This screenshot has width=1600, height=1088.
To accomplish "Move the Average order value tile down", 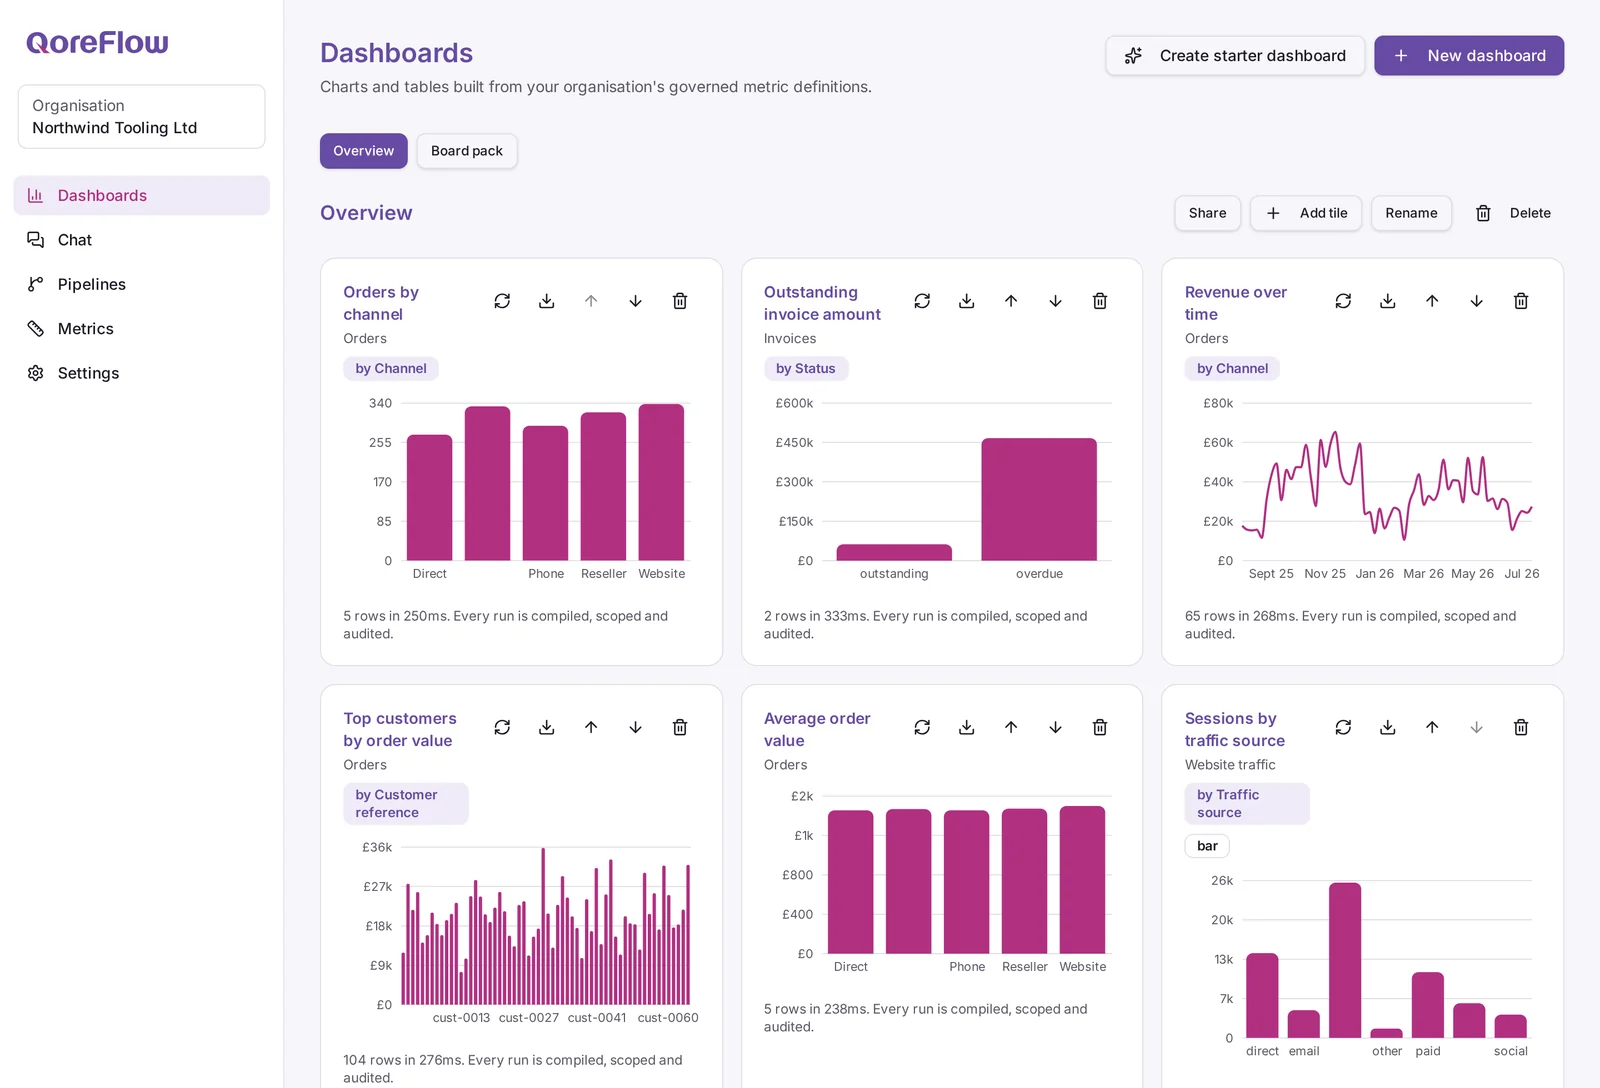I will [x=1056, y=727].
